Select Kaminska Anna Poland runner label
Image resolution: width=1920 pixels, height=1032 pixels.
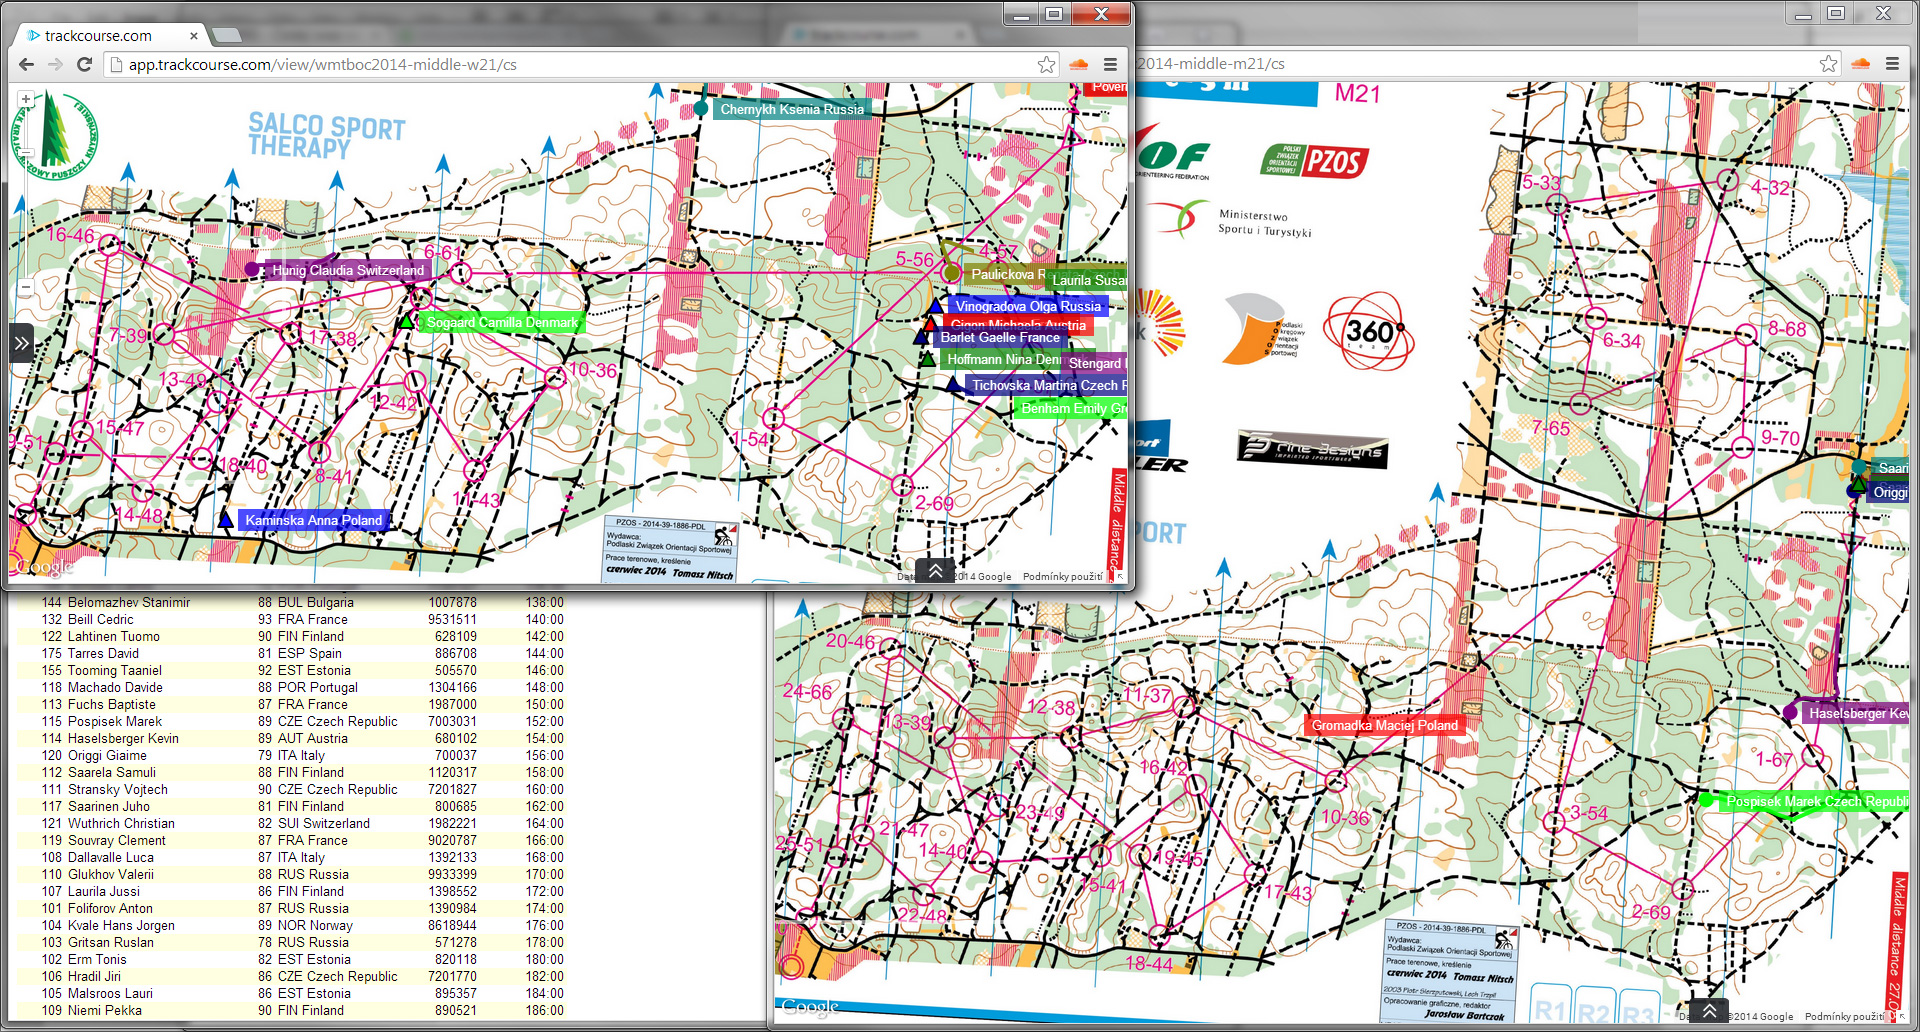(x=313, y=520)
